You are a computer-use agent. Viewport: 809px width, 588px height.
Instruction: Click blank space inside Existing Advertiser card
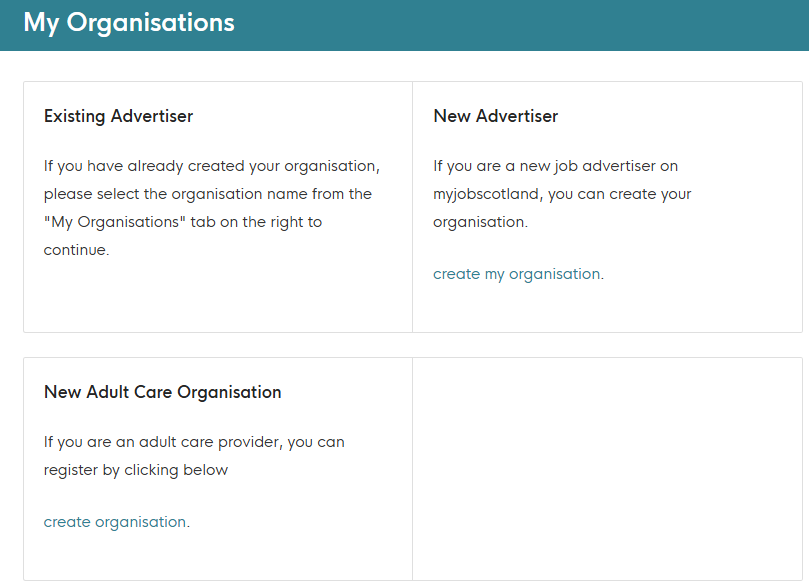[x=217, y=298]
